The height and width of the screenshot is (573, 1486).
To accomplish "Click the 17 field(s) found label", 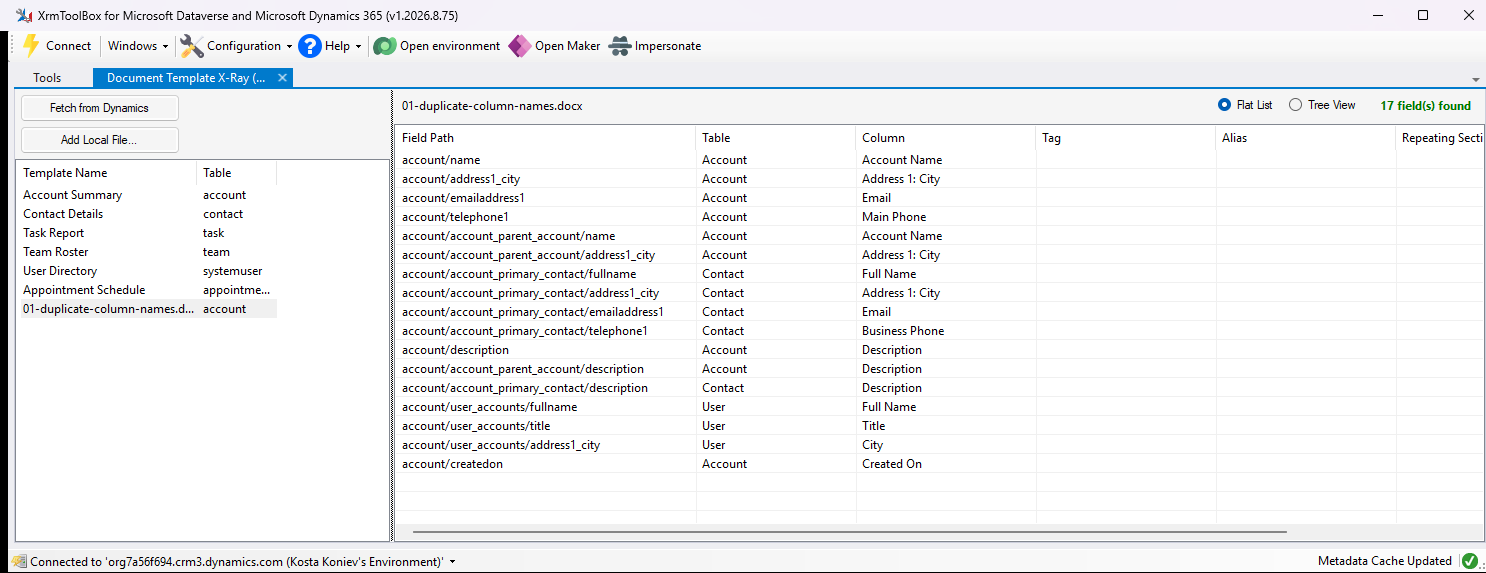I will point(1425,105).
